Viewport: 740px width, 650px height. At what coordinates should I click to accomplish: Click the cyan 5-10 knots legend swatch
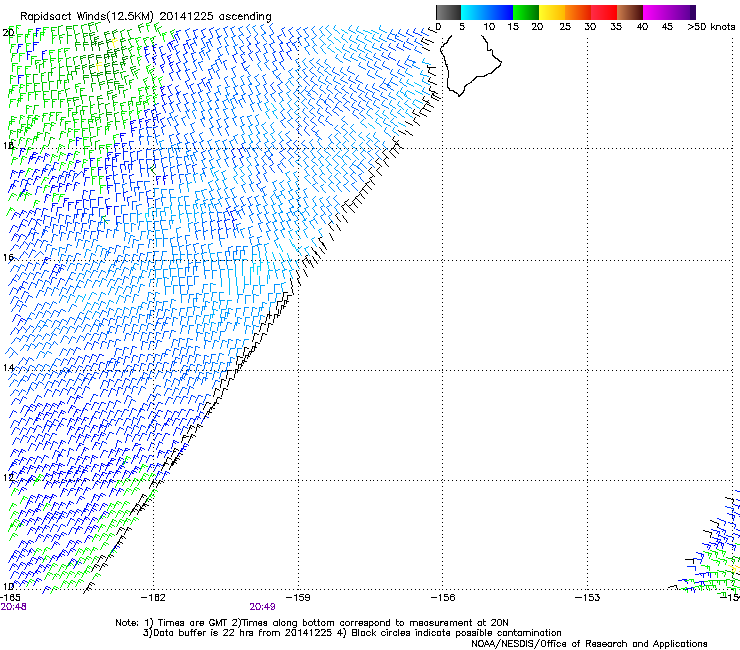(474, 12)
